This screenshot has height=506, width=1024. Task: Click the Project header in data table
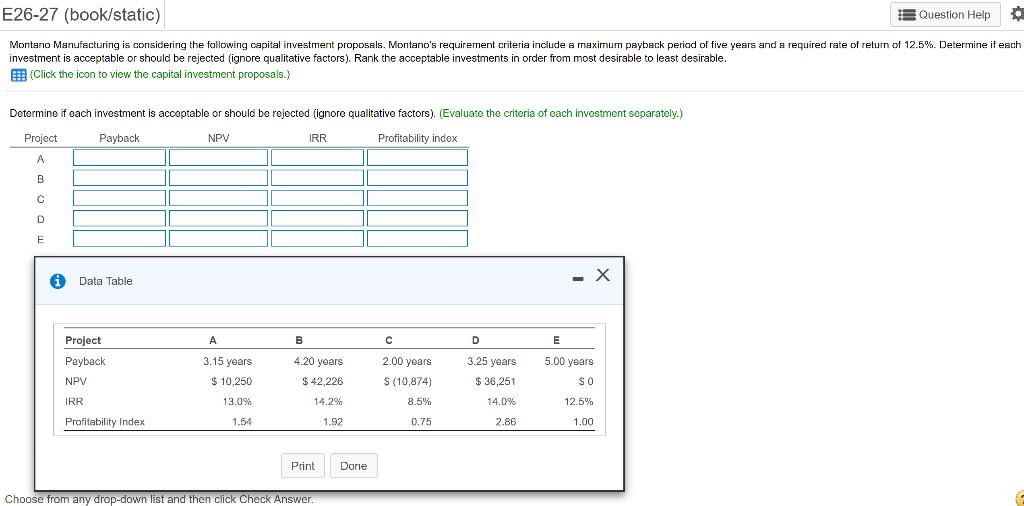pyautogui.click(x=83, y=340)
